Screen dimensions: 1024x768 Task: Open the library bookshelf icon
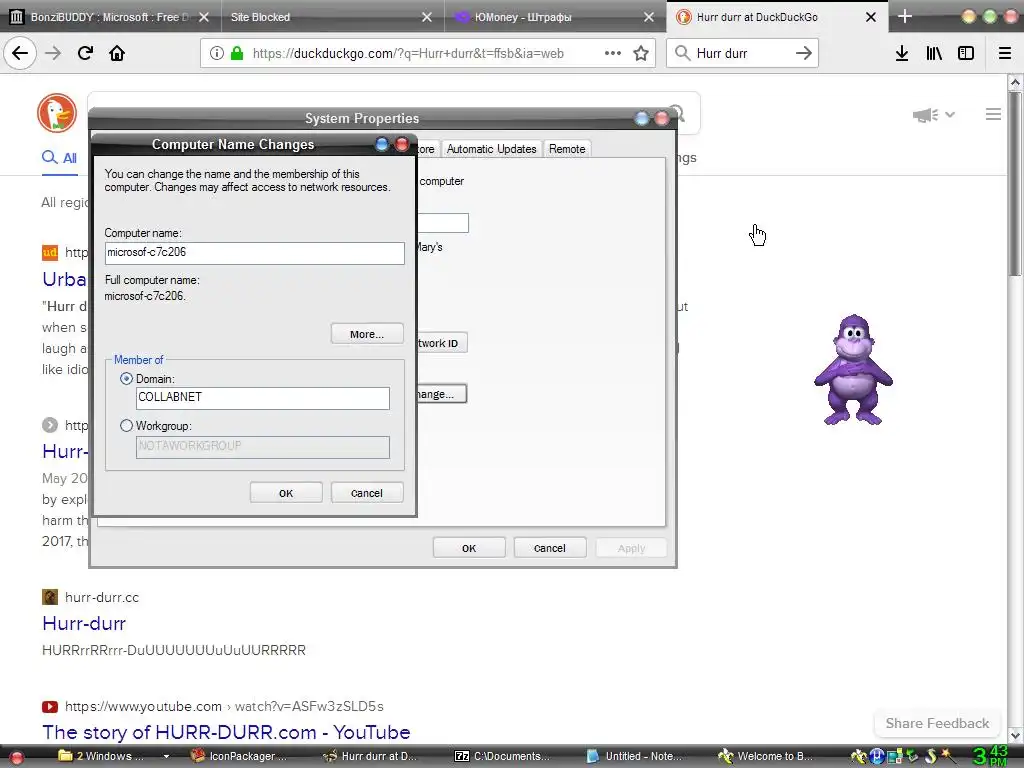pyautogui.click(x=934, y=53)
